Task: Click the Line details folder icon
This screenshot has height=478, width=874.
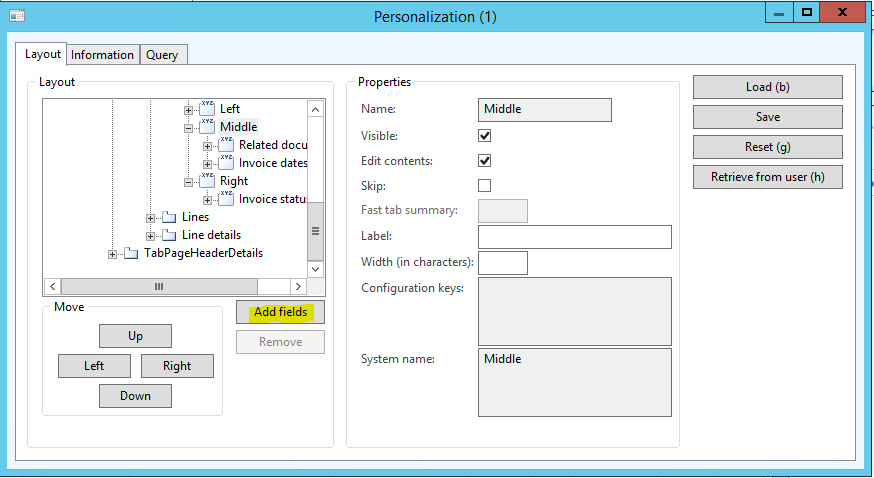Action: coord(169,235)
